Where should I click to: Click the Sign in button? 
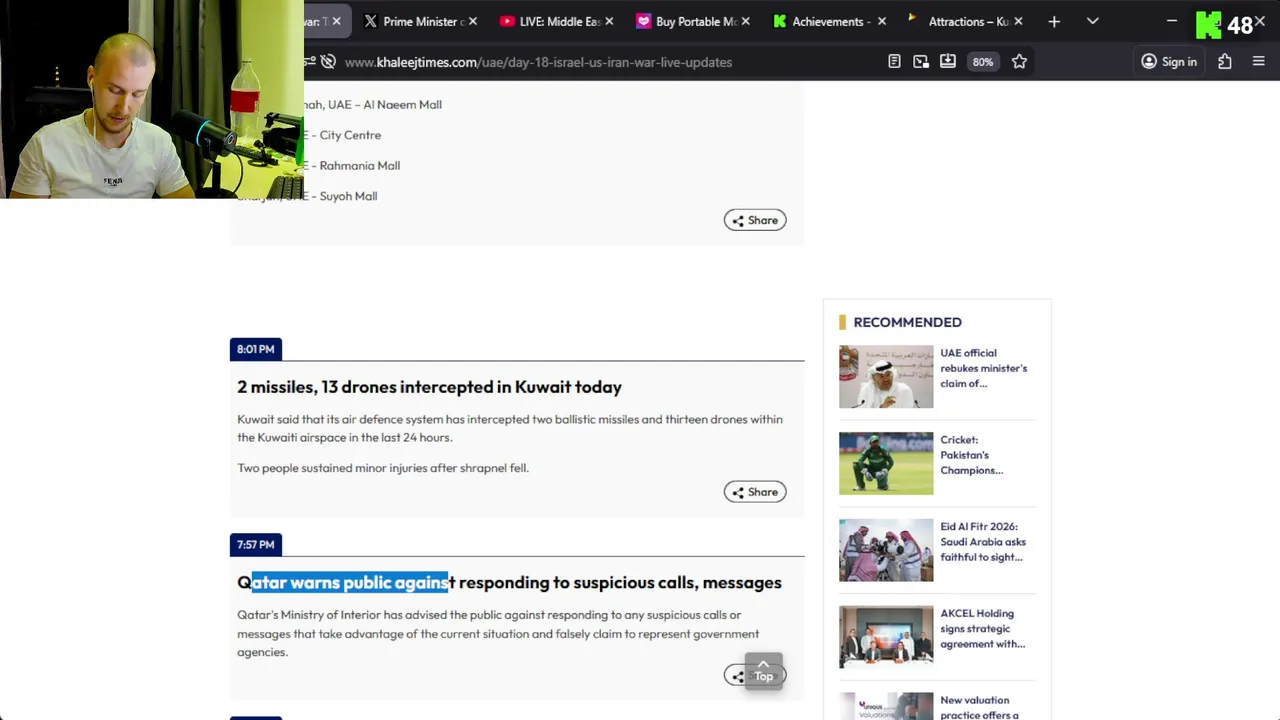[1169, 62]
